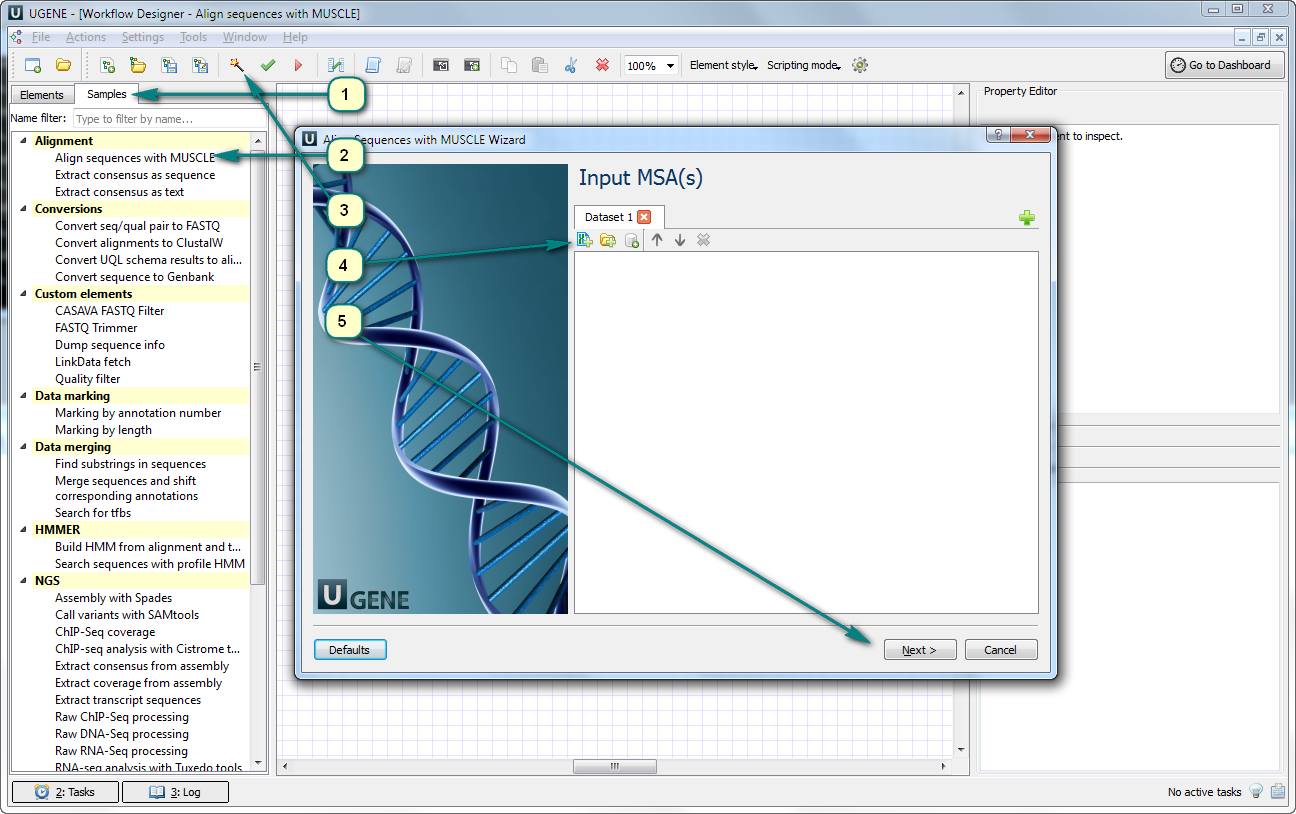Add a folder to the dataset
This screenshot has height=814, width=1296.
coord(607,239)
